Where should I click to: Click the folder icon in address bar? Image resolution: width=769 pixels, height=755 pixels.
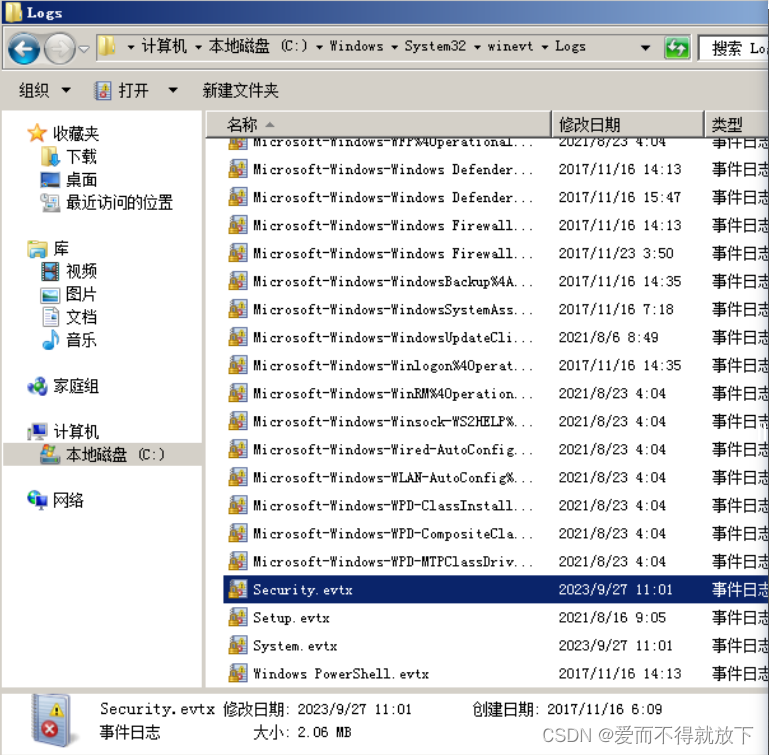tap(106, 47)
